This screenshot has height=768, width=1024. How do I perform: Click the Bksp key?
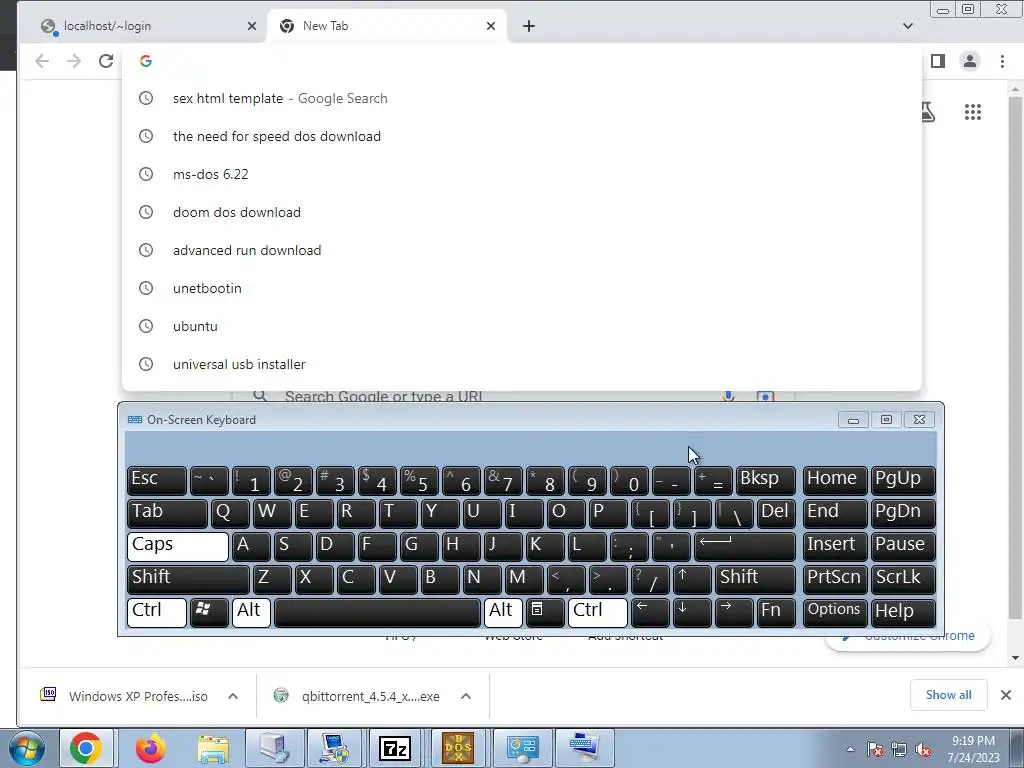pyautogui.click(x=766, y=481)
